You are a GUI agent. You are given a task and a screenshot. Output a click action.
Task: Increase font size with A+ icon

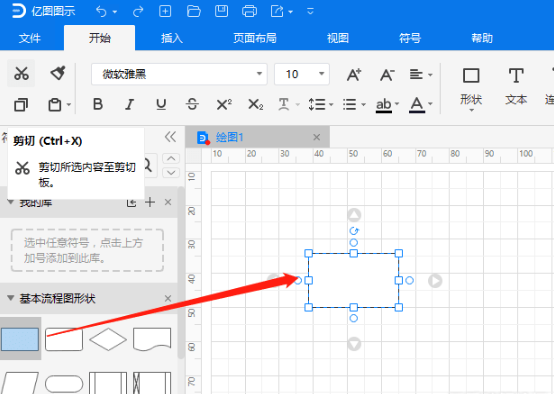coord(354,75)
